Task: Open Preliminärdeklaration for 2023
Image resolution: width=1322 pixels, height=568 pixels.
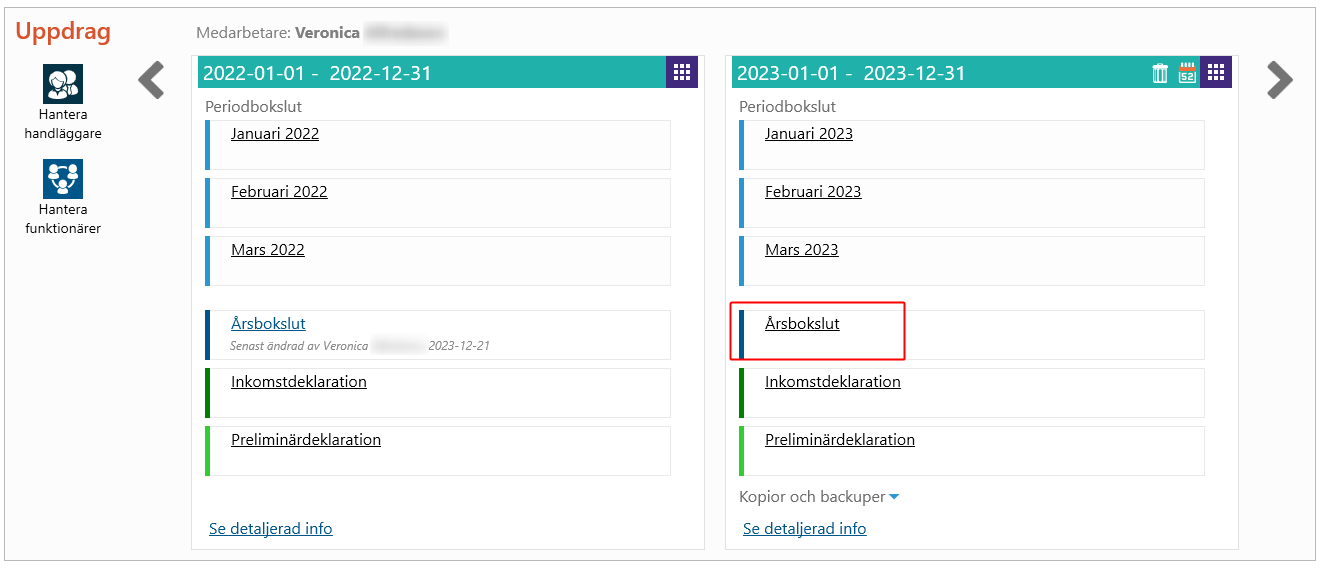Action: (x=840, y=440)
